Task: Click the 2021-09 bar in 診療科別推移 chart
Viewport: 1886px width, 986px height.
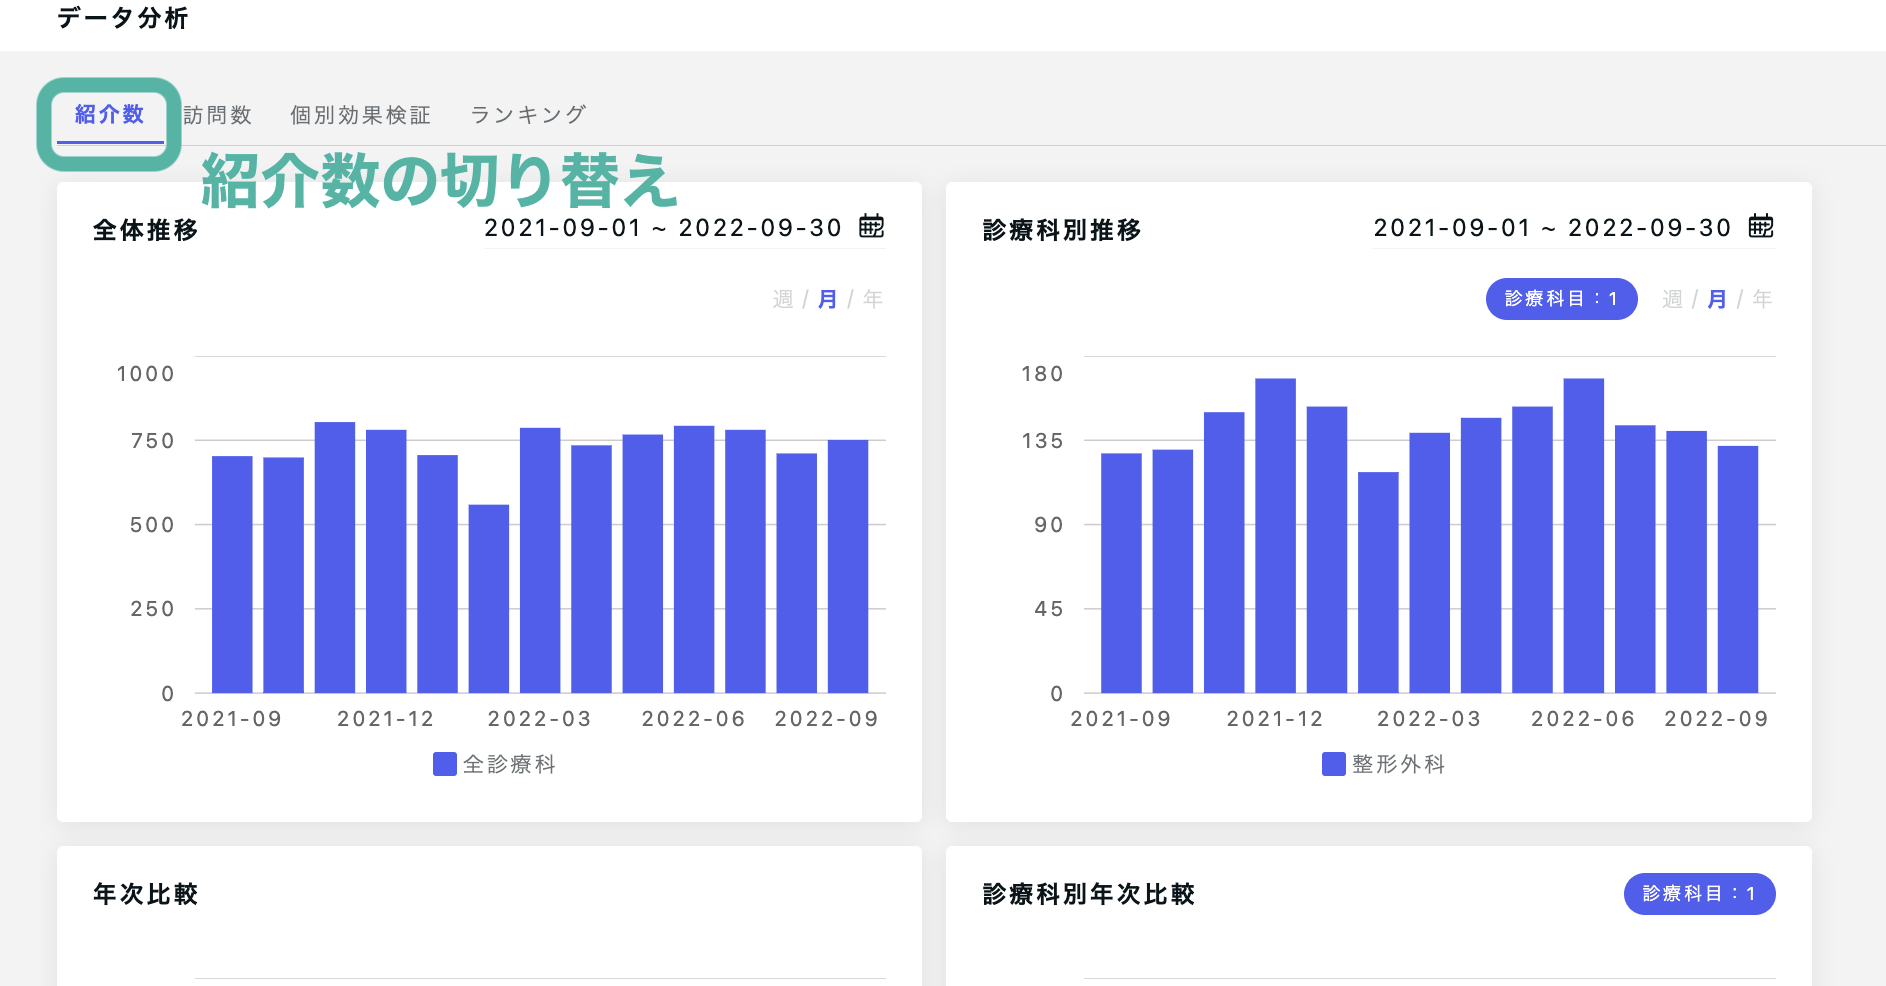Action: click(1121, 573)
